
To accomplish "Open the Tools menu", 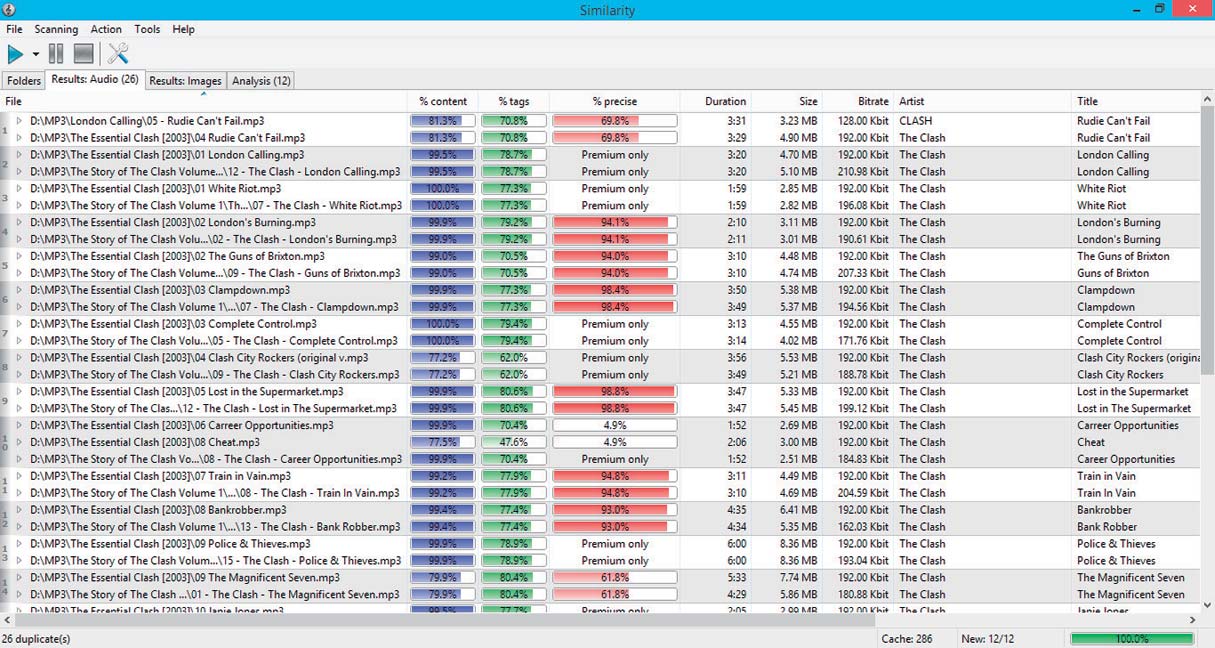I will coord(147,29).
